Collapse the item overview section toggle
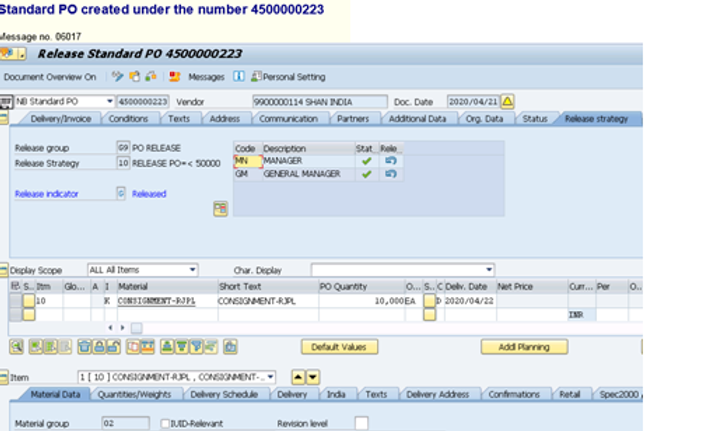704x431 pixels. point(4,270)
